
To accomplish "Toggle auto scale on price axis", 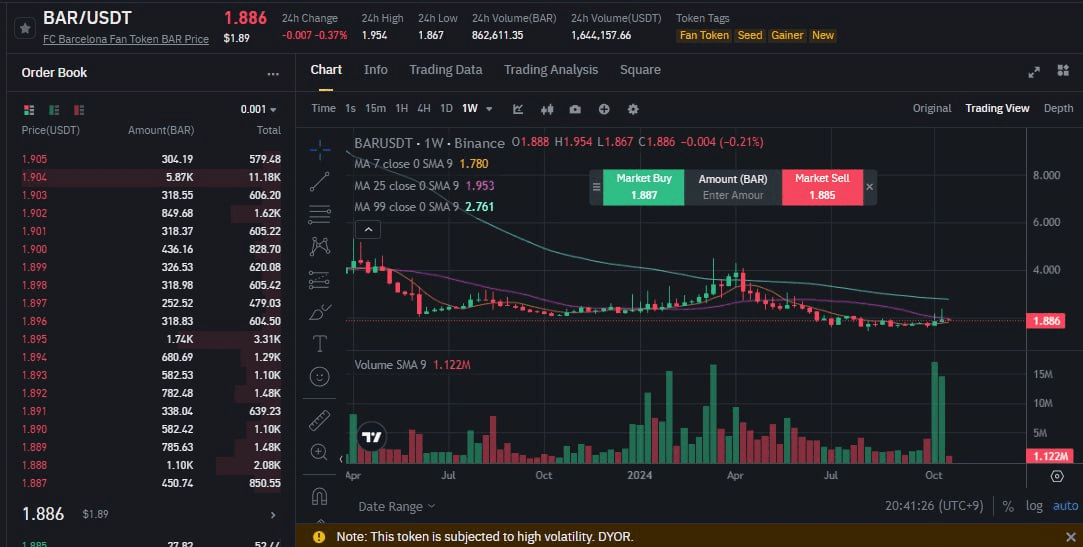I will [1065, 506].
